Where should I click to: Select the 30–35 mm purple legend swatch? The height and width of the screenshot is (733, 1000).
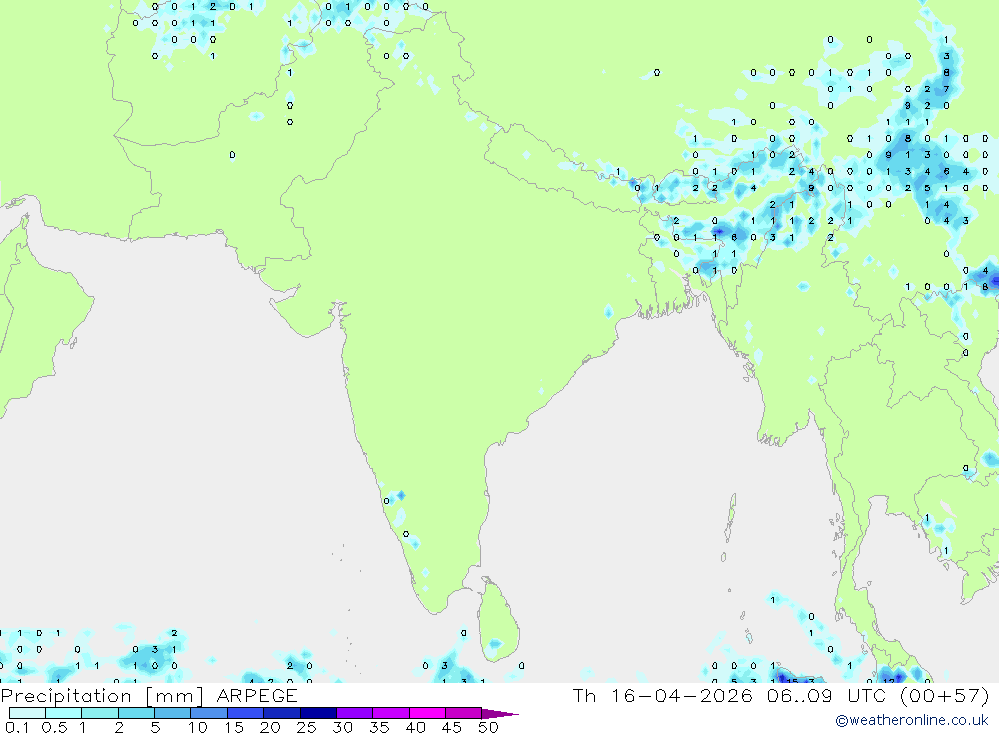tap(355, 713)
